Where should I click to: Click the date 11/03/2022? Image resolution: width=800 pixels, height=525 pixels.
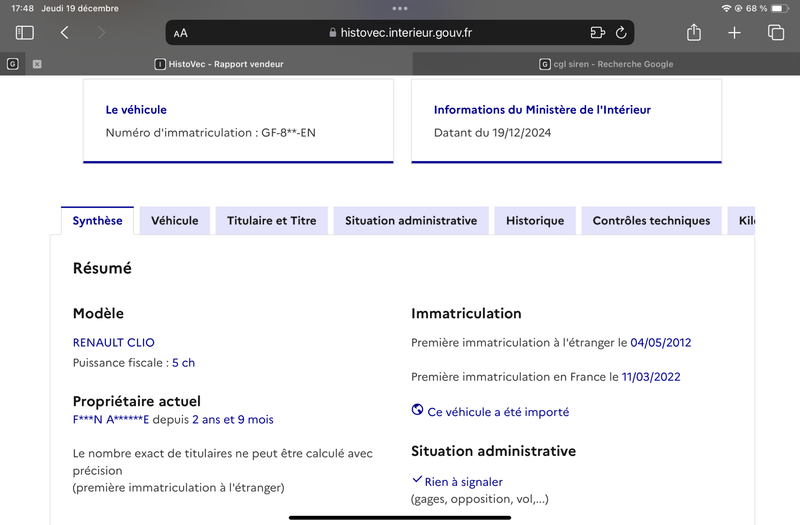click(x=651, y=377)
